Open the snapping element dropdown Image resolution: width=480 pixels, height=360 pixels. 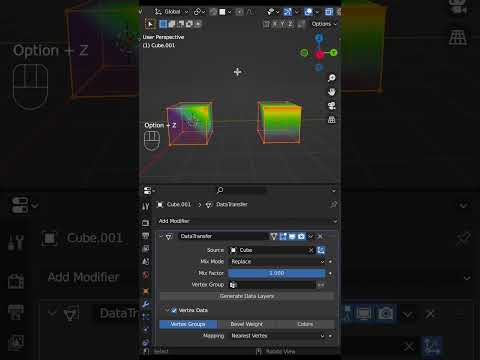coord(225,12)
